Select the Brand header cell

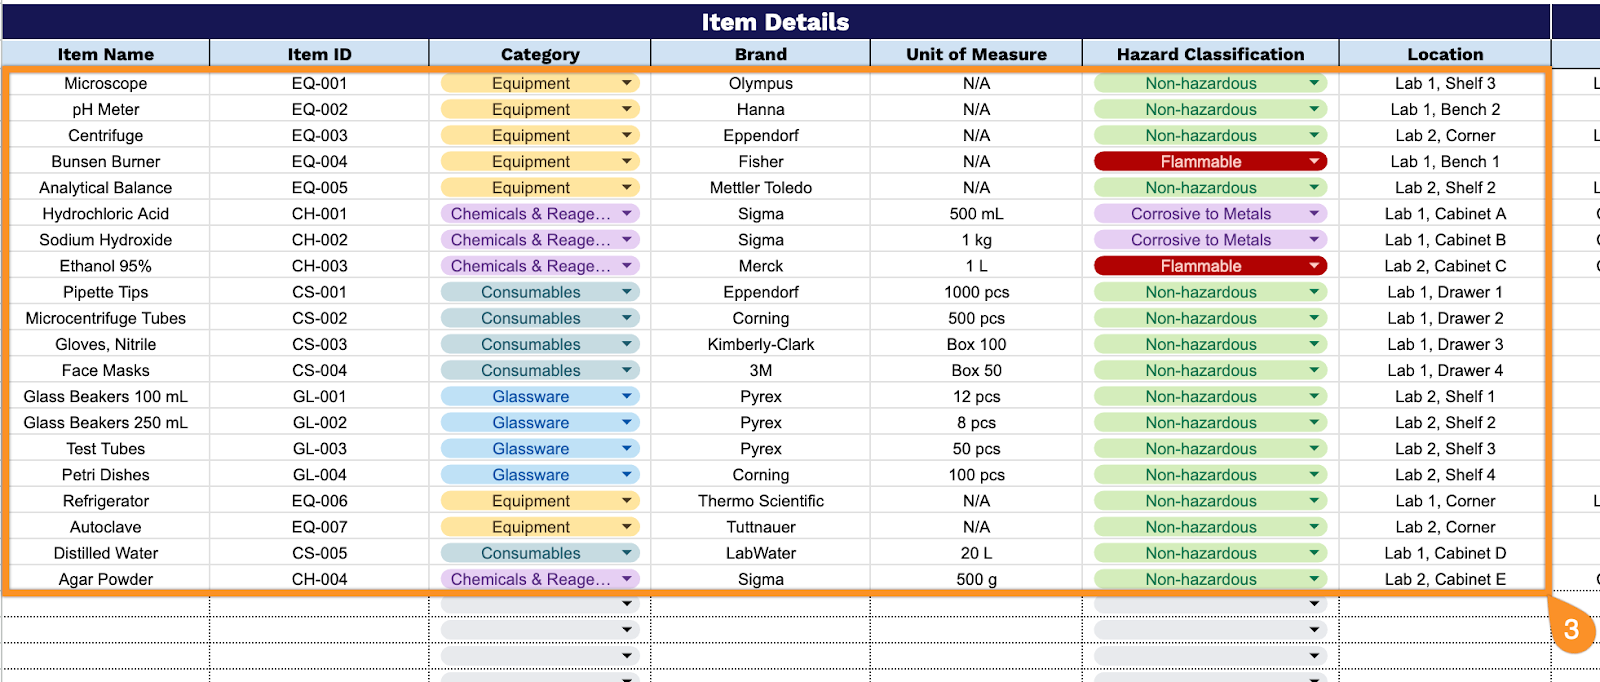coord(760,53)
